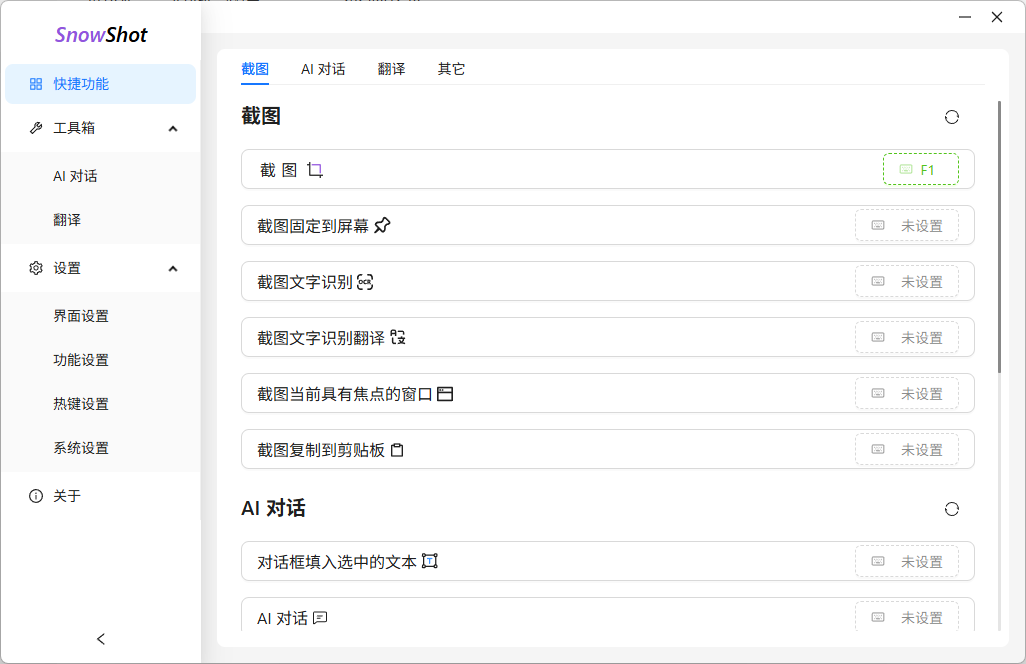
Task: Set hotkey for 对话框填入选中的文本
Action: (906, 562)
